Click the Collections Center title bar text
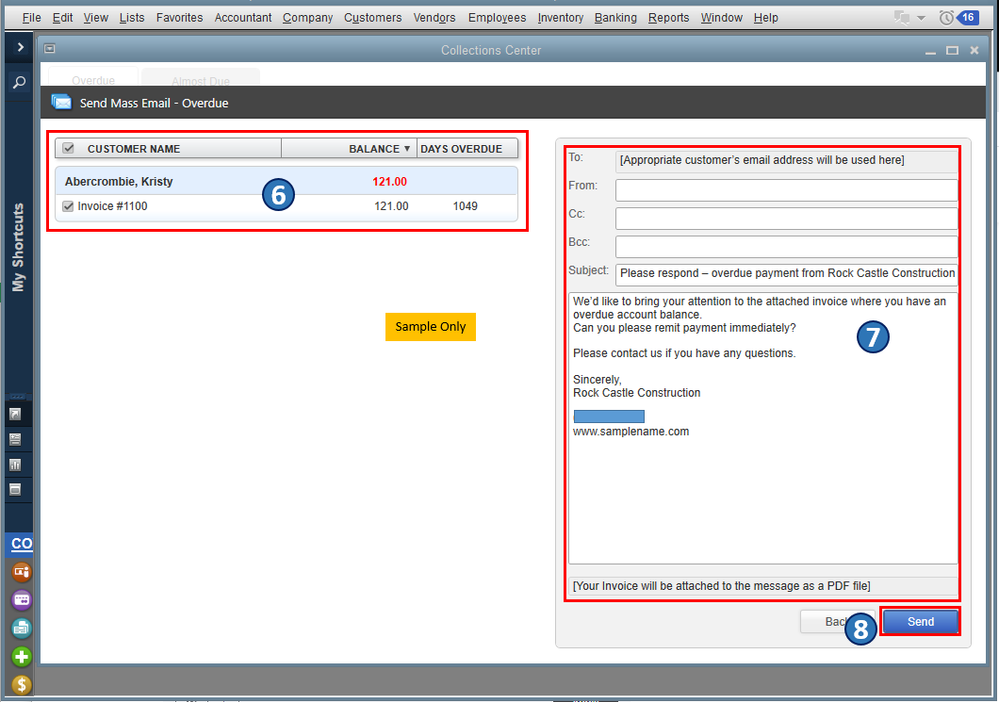This screenshot has height=702, width=999. coord(491,50)
